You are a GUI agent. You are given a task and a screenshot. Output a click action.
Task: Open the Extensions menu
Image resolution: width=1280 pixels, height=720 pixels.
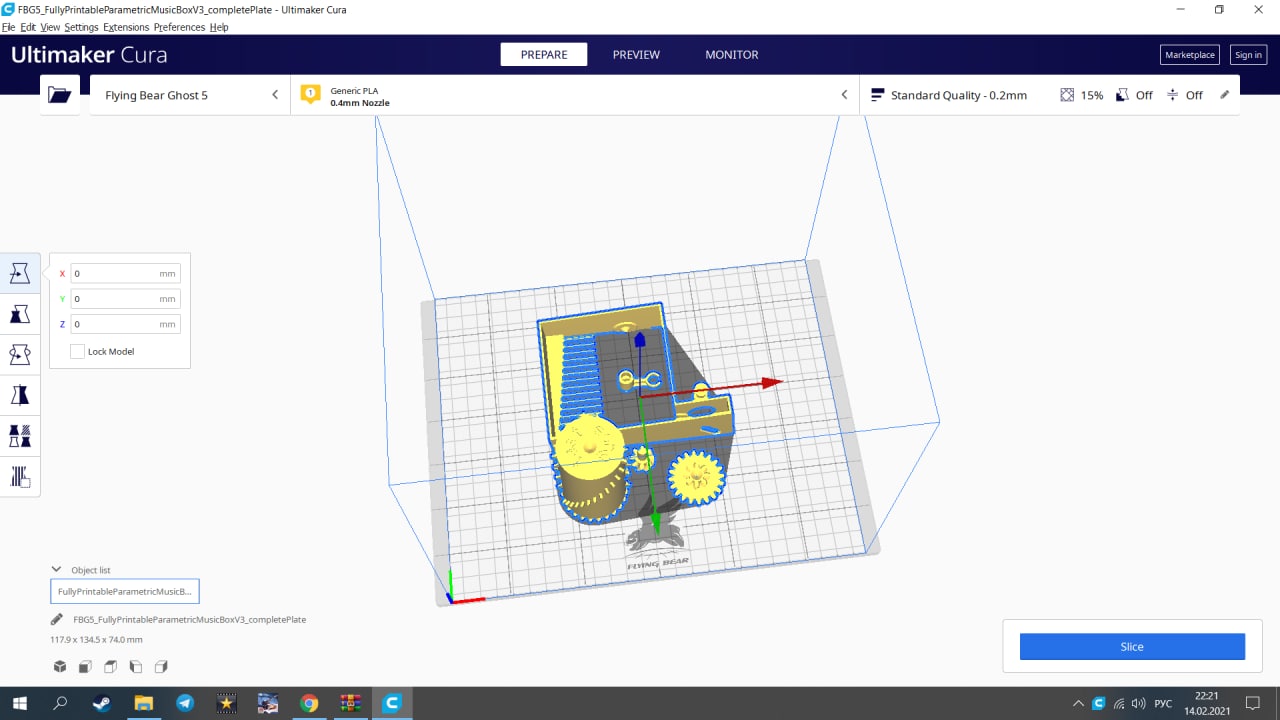126,27
